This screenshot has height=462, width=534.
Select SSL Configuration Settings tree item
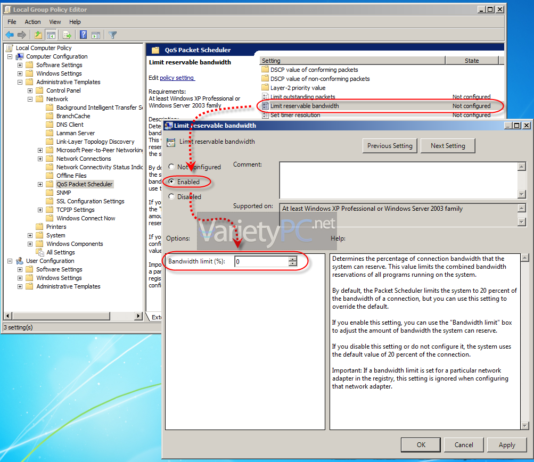pyautogui.click(x=90, y=201)
